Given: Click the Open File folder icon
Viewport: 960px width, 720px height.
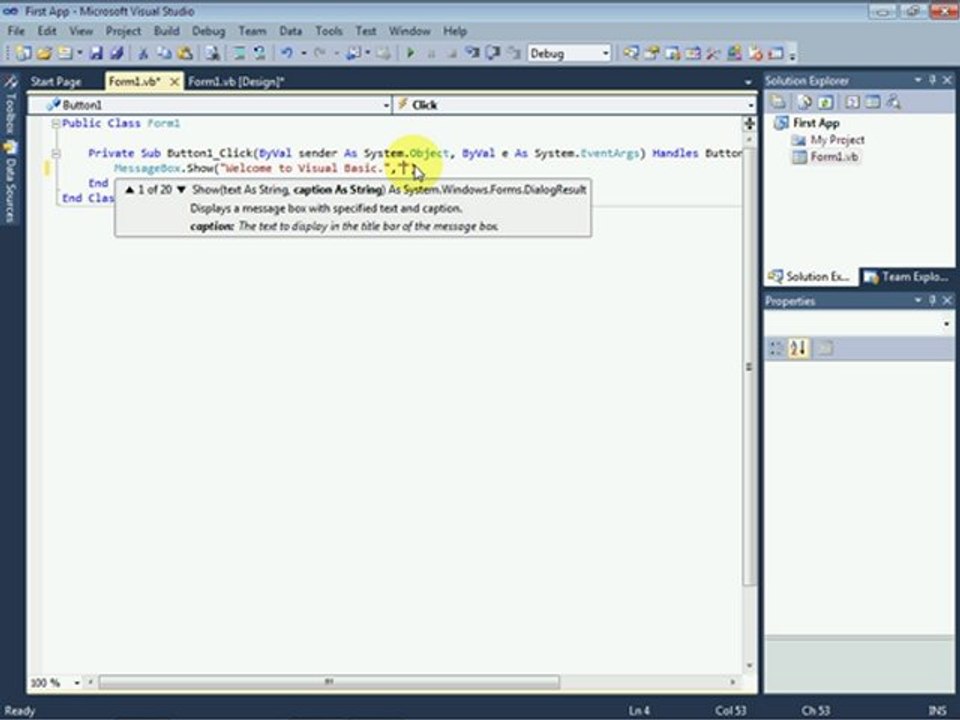Looking at the screenshot, I should [44, 53].
